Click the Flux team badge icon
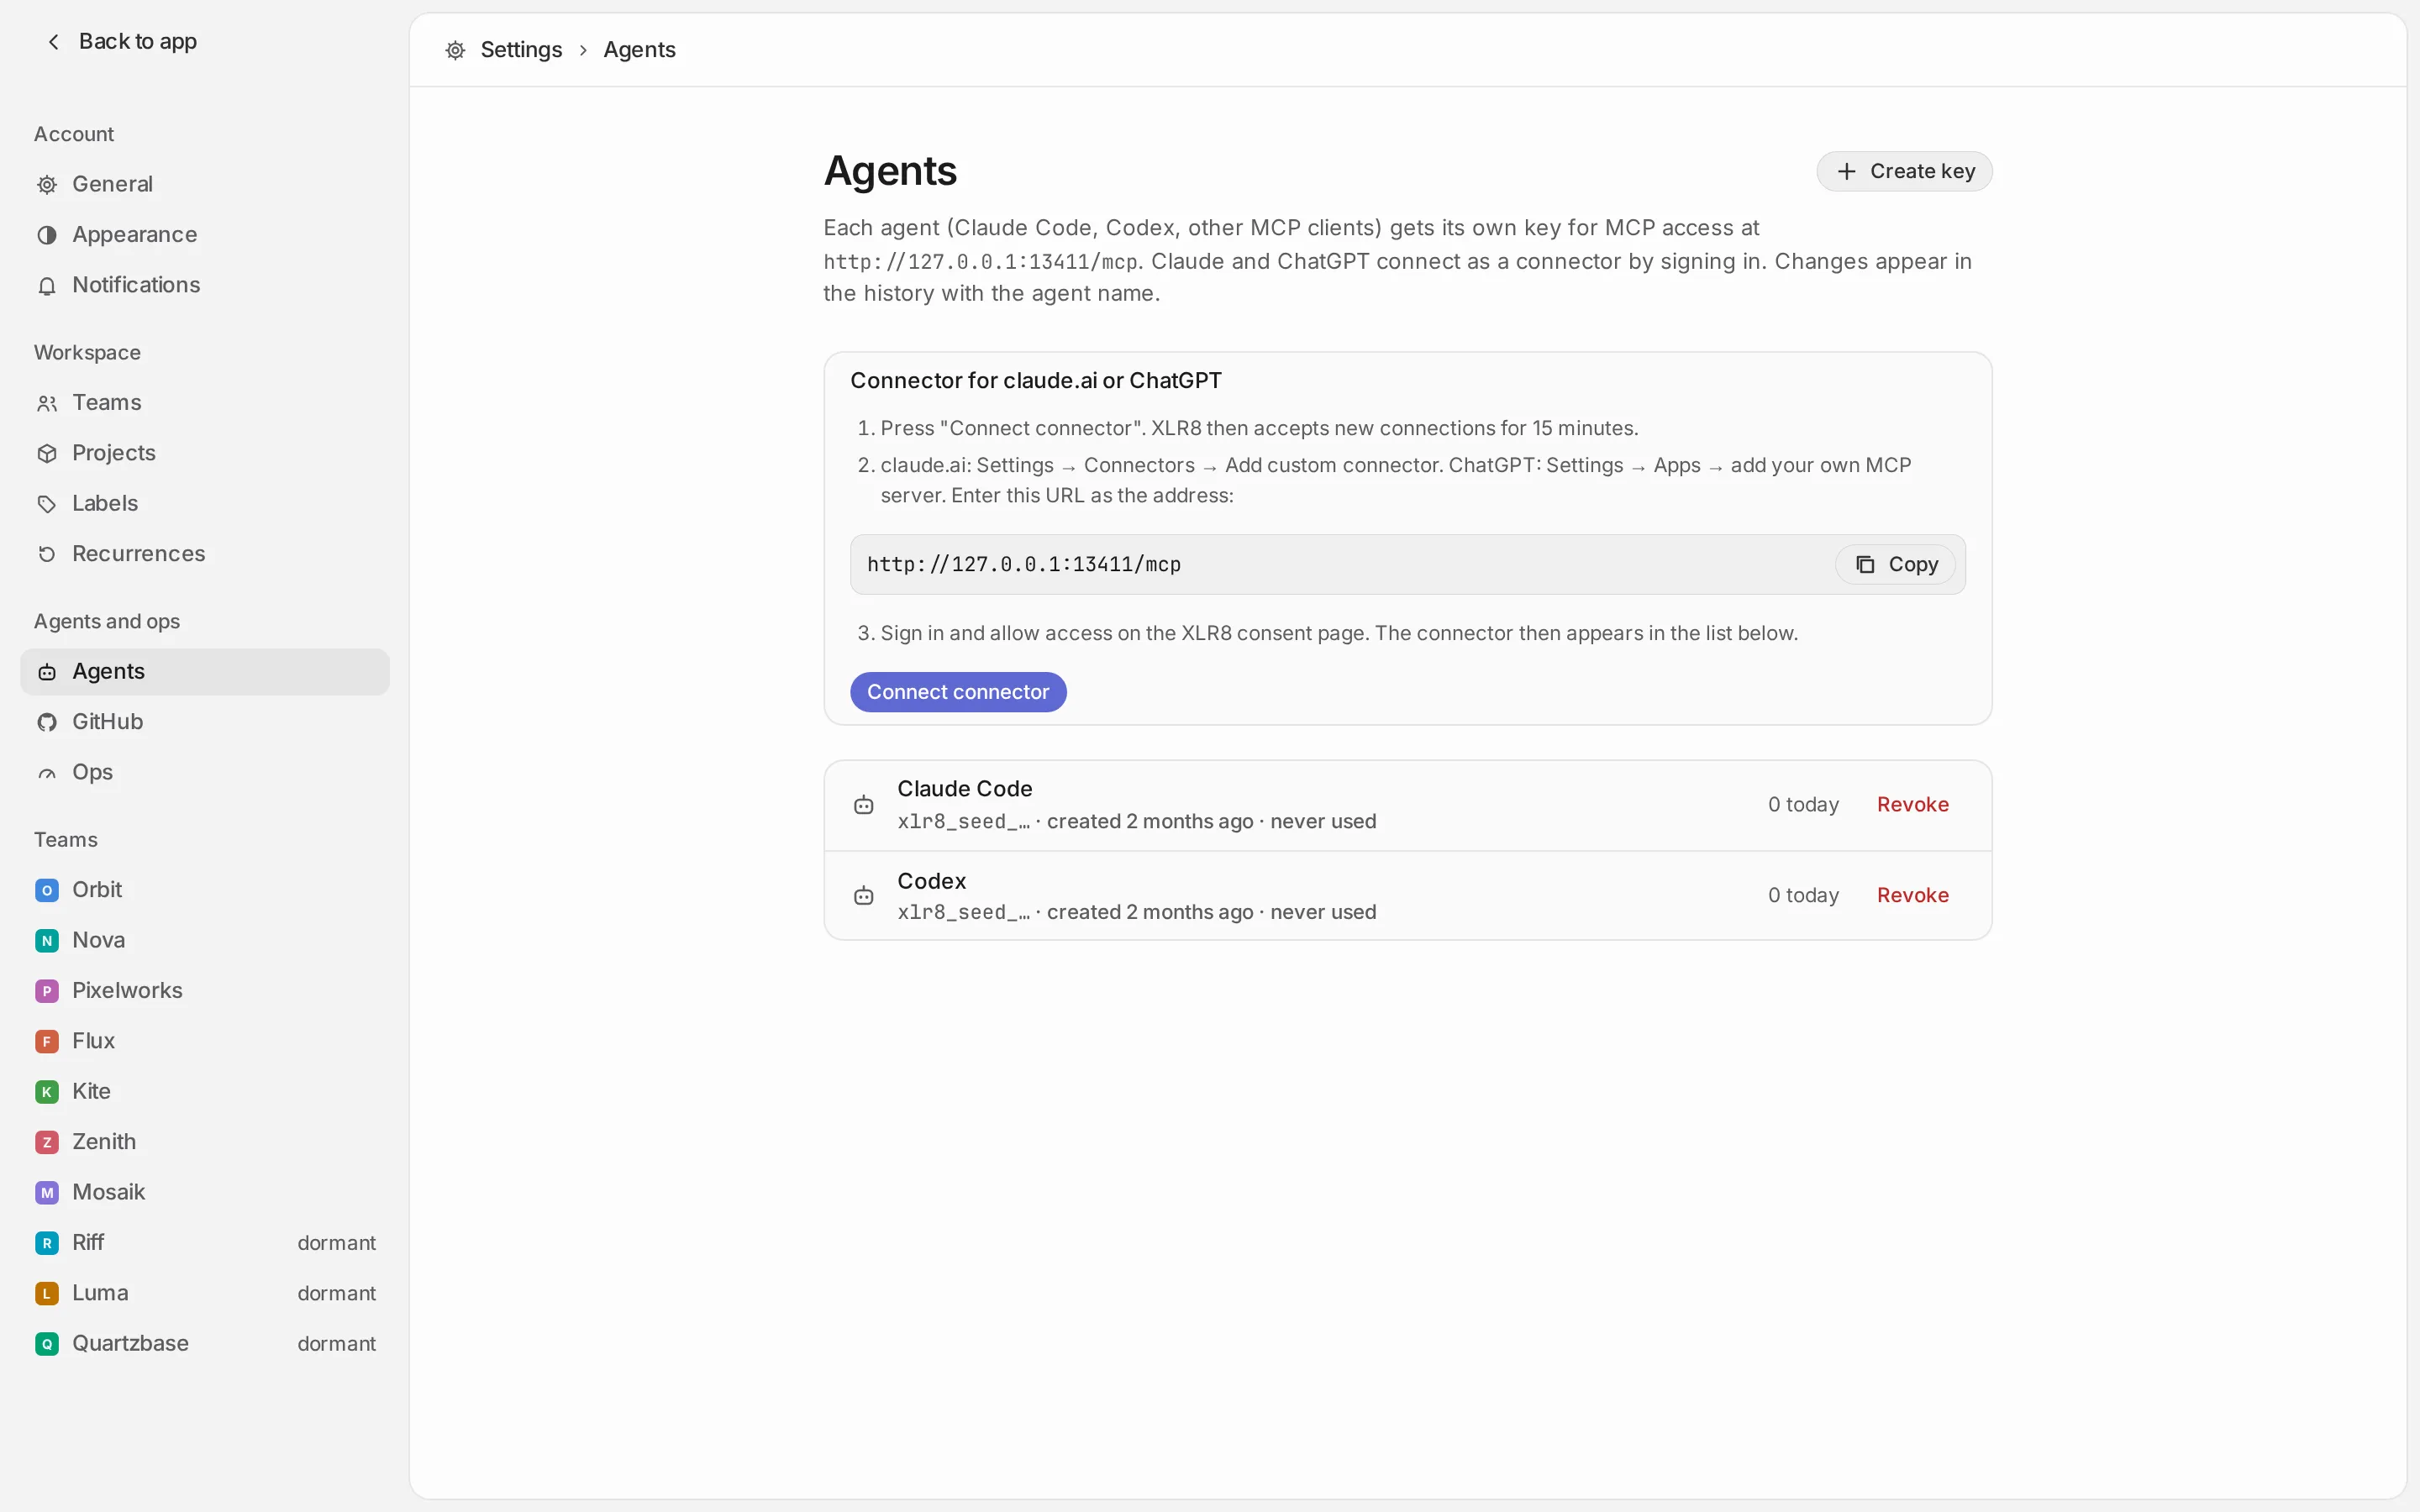 47,1041
